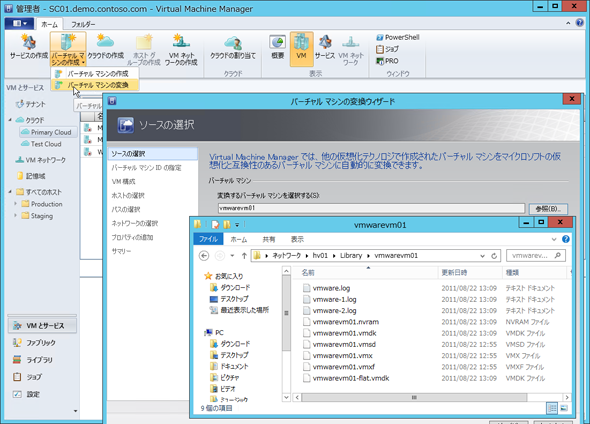Click the サービスの作成 (Create Service) ribbon icon

pos(29,46)
